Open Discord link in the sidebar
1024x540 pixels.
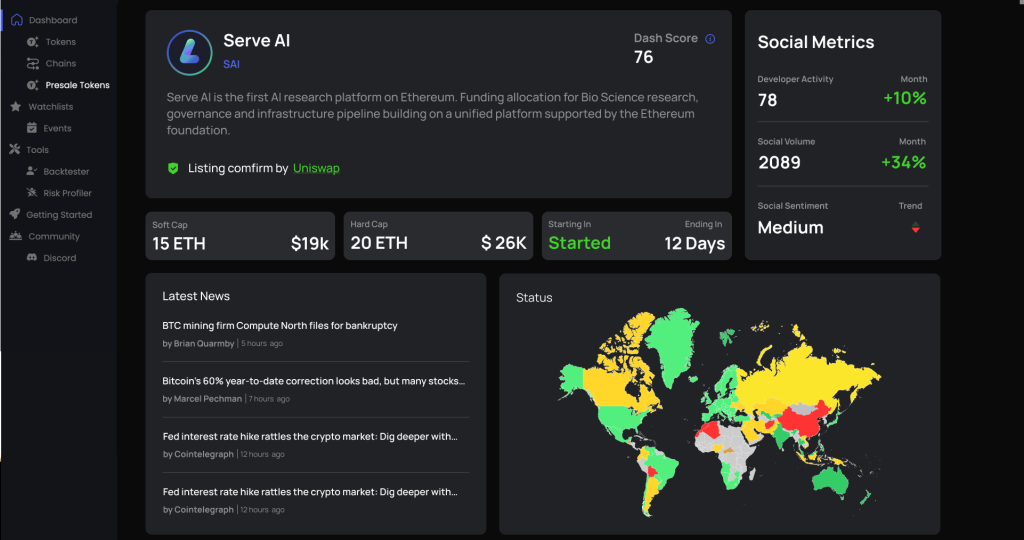59,257
